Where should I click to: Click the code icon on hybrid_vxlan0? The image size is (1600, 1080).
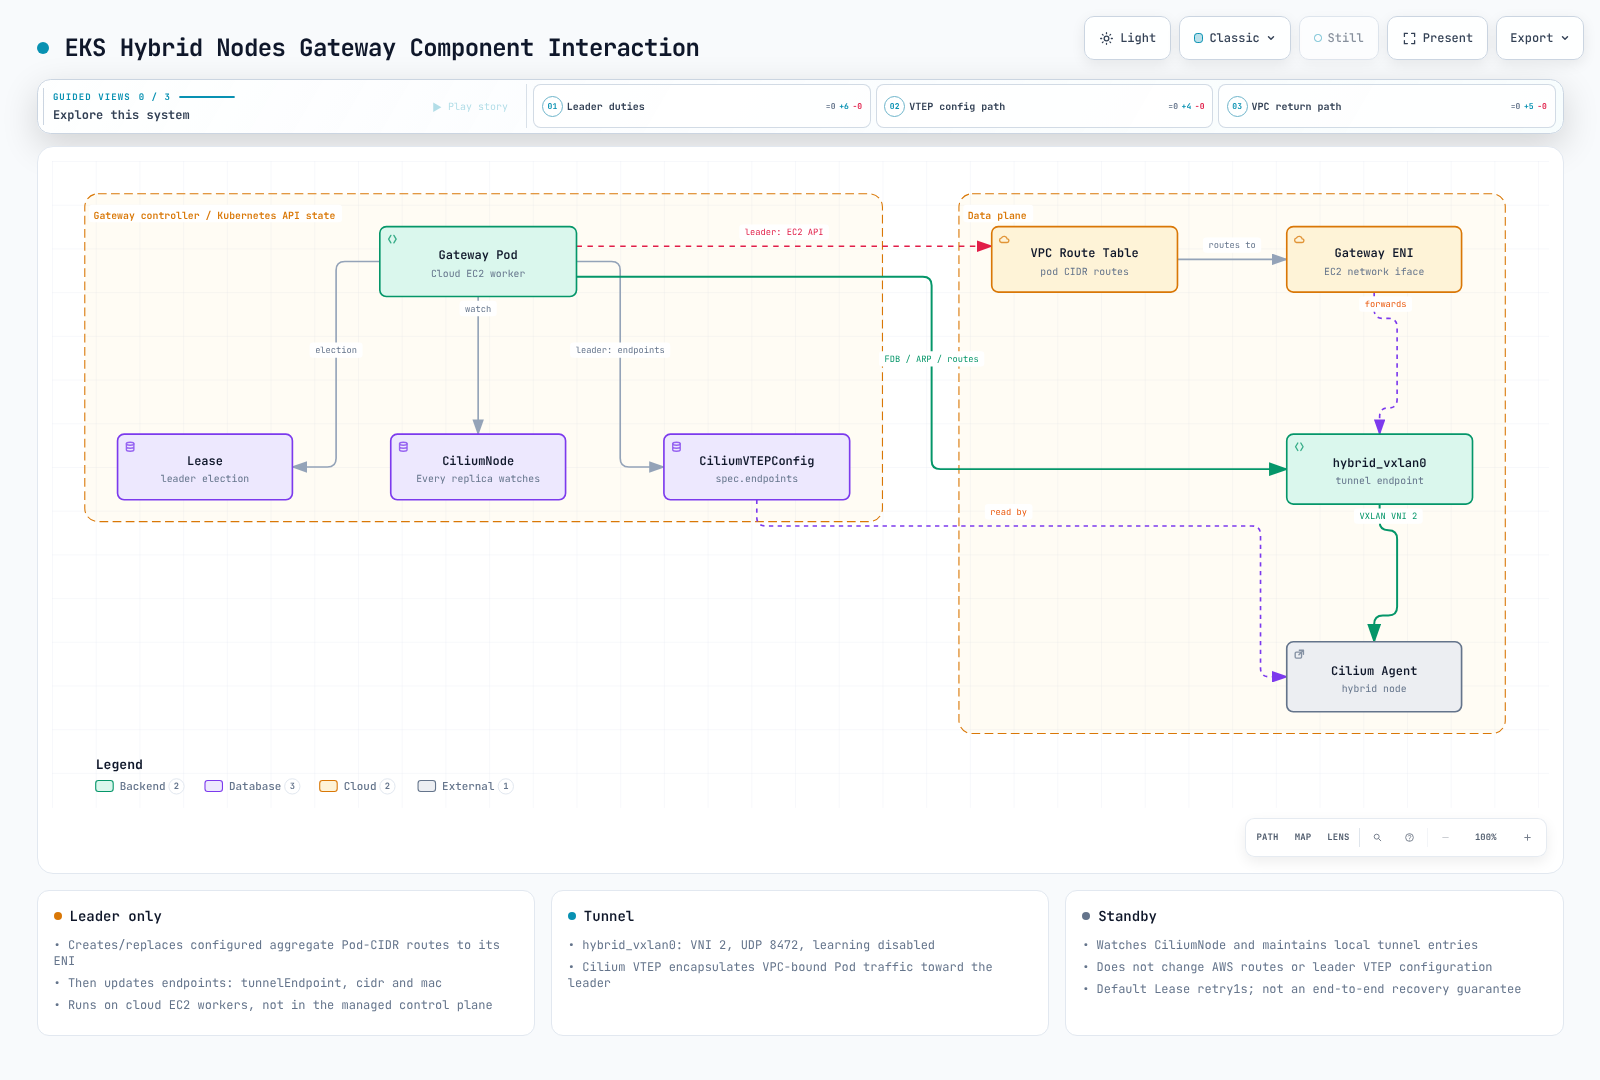pyautogui.click(x=1299, y=447)
